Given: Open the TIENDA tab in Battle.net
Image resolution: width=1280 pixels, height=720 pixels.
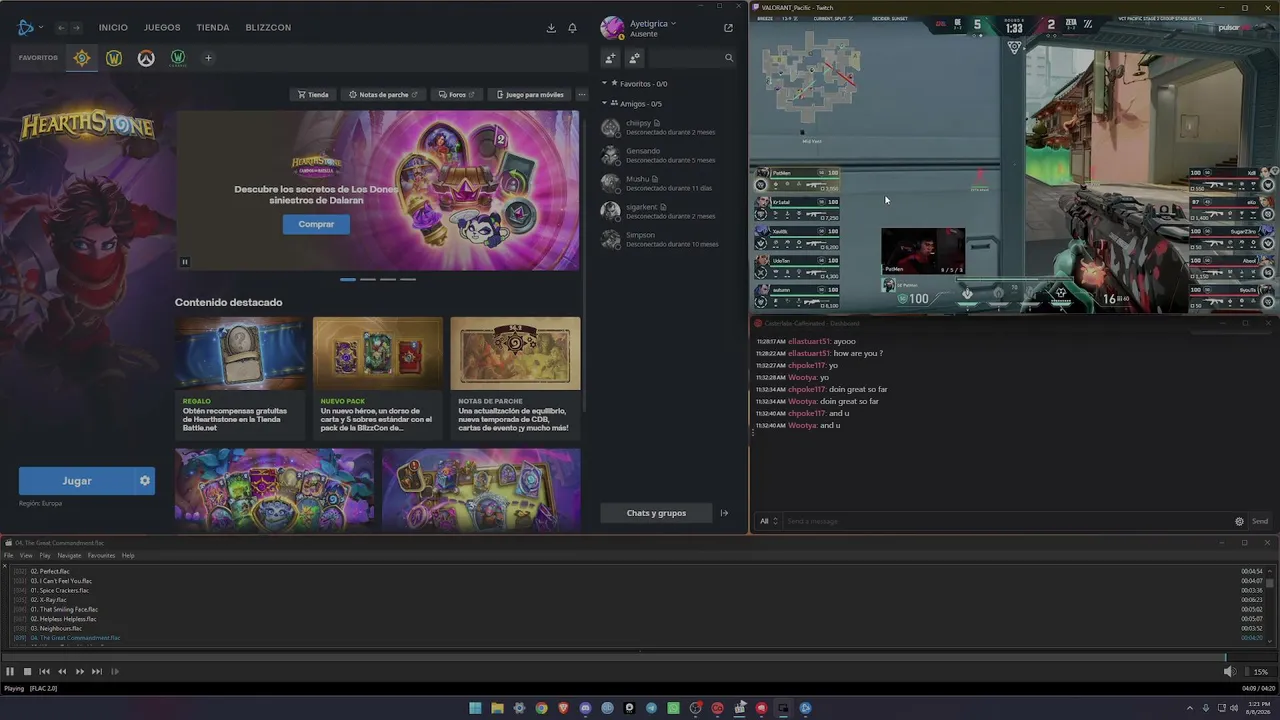Looking at the screenshot, I should (x=213, y=28).
